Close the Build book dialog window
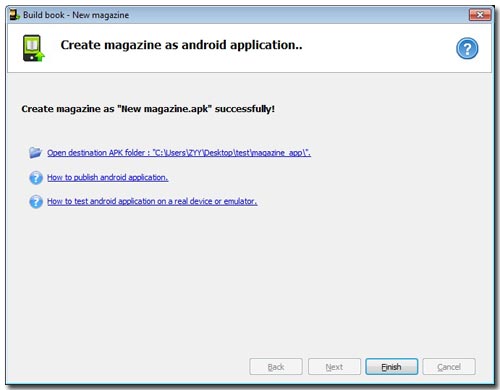 480,15
